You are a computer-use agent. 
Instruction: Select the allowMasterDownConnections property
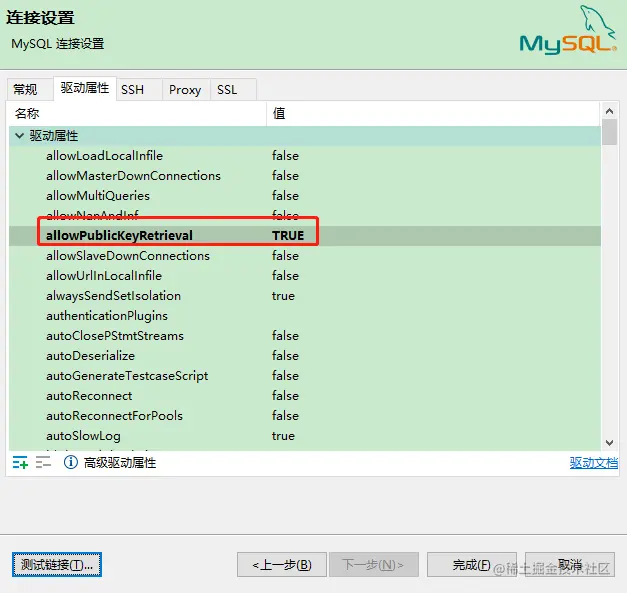click(133, 176)
